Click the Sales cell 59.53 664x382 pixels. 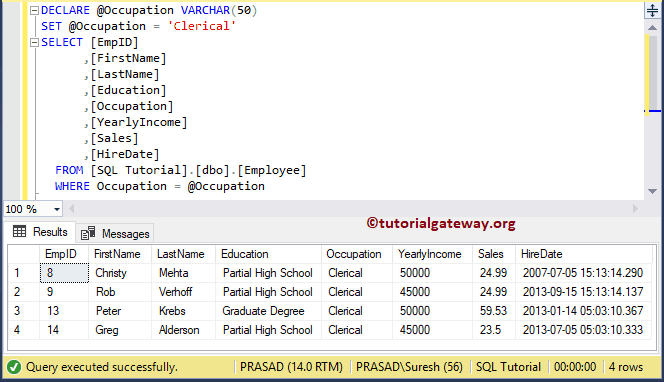(x=494, y=311)
